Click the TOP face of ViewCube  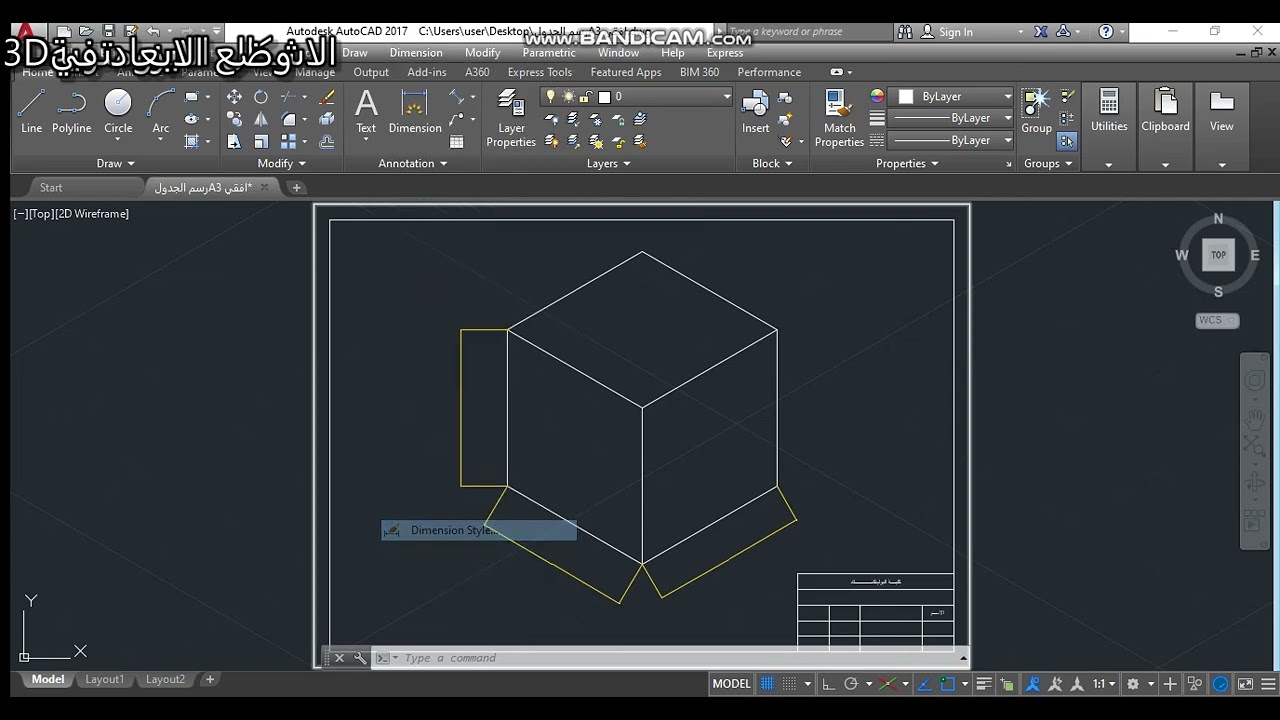point(1218,255)
